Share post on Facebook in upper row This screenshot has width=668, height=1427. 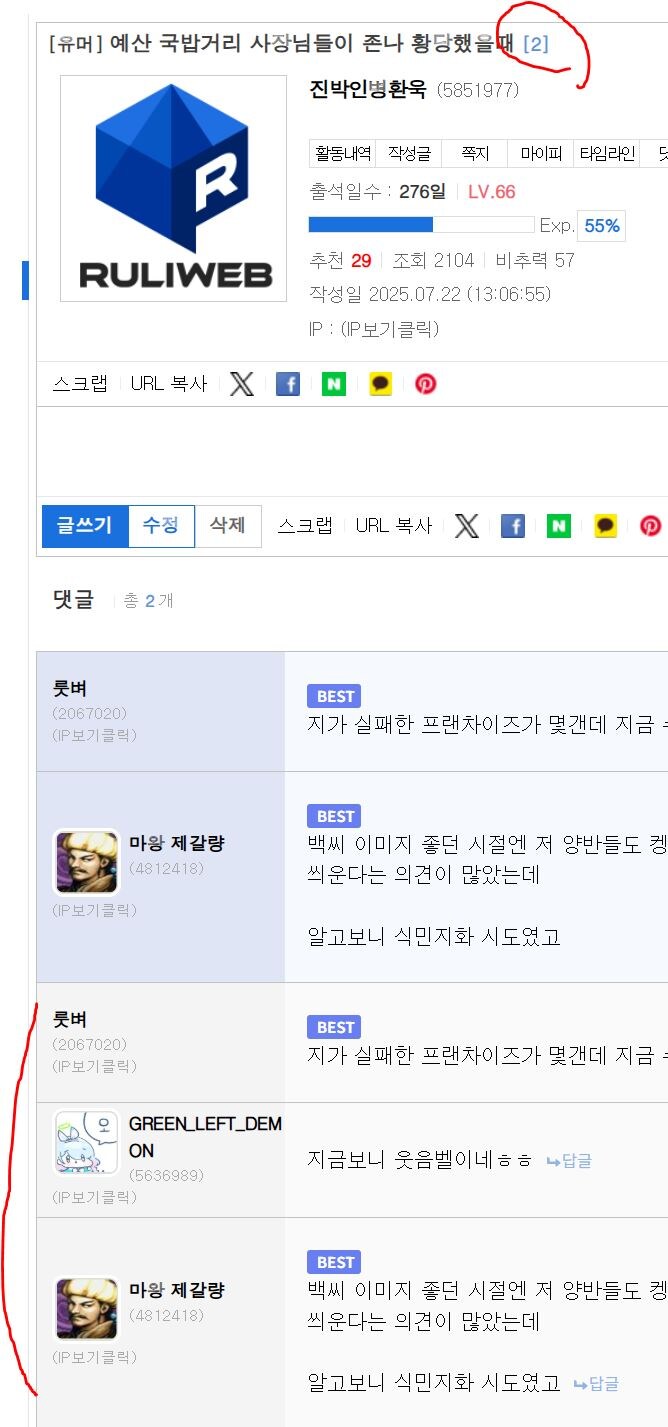(x=288, y=384)
